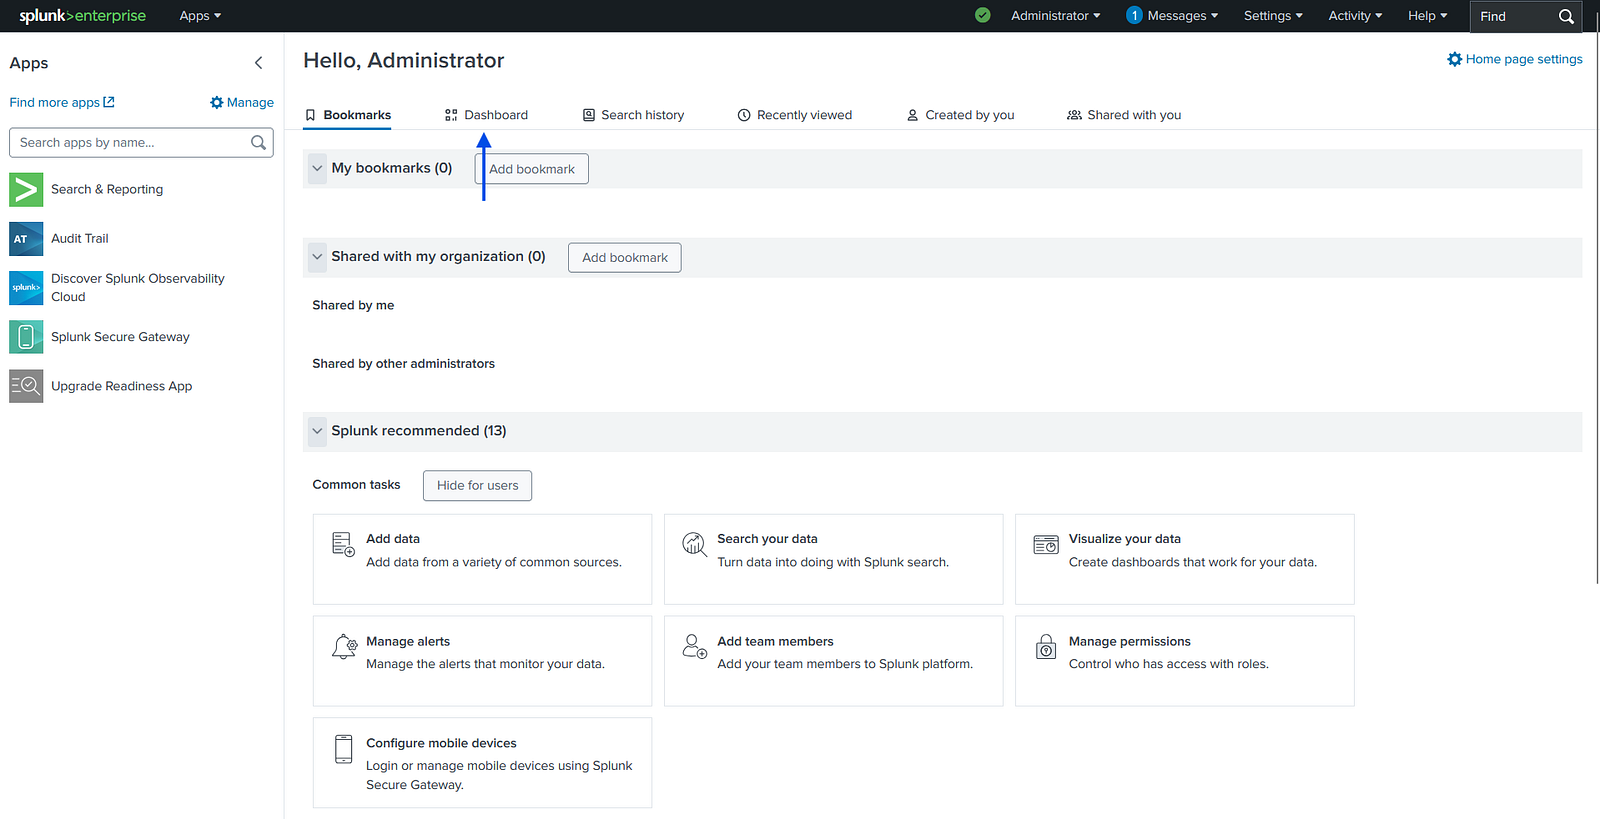
Task: Collapse the My bookmarks section
Action: tap(317, 168)
